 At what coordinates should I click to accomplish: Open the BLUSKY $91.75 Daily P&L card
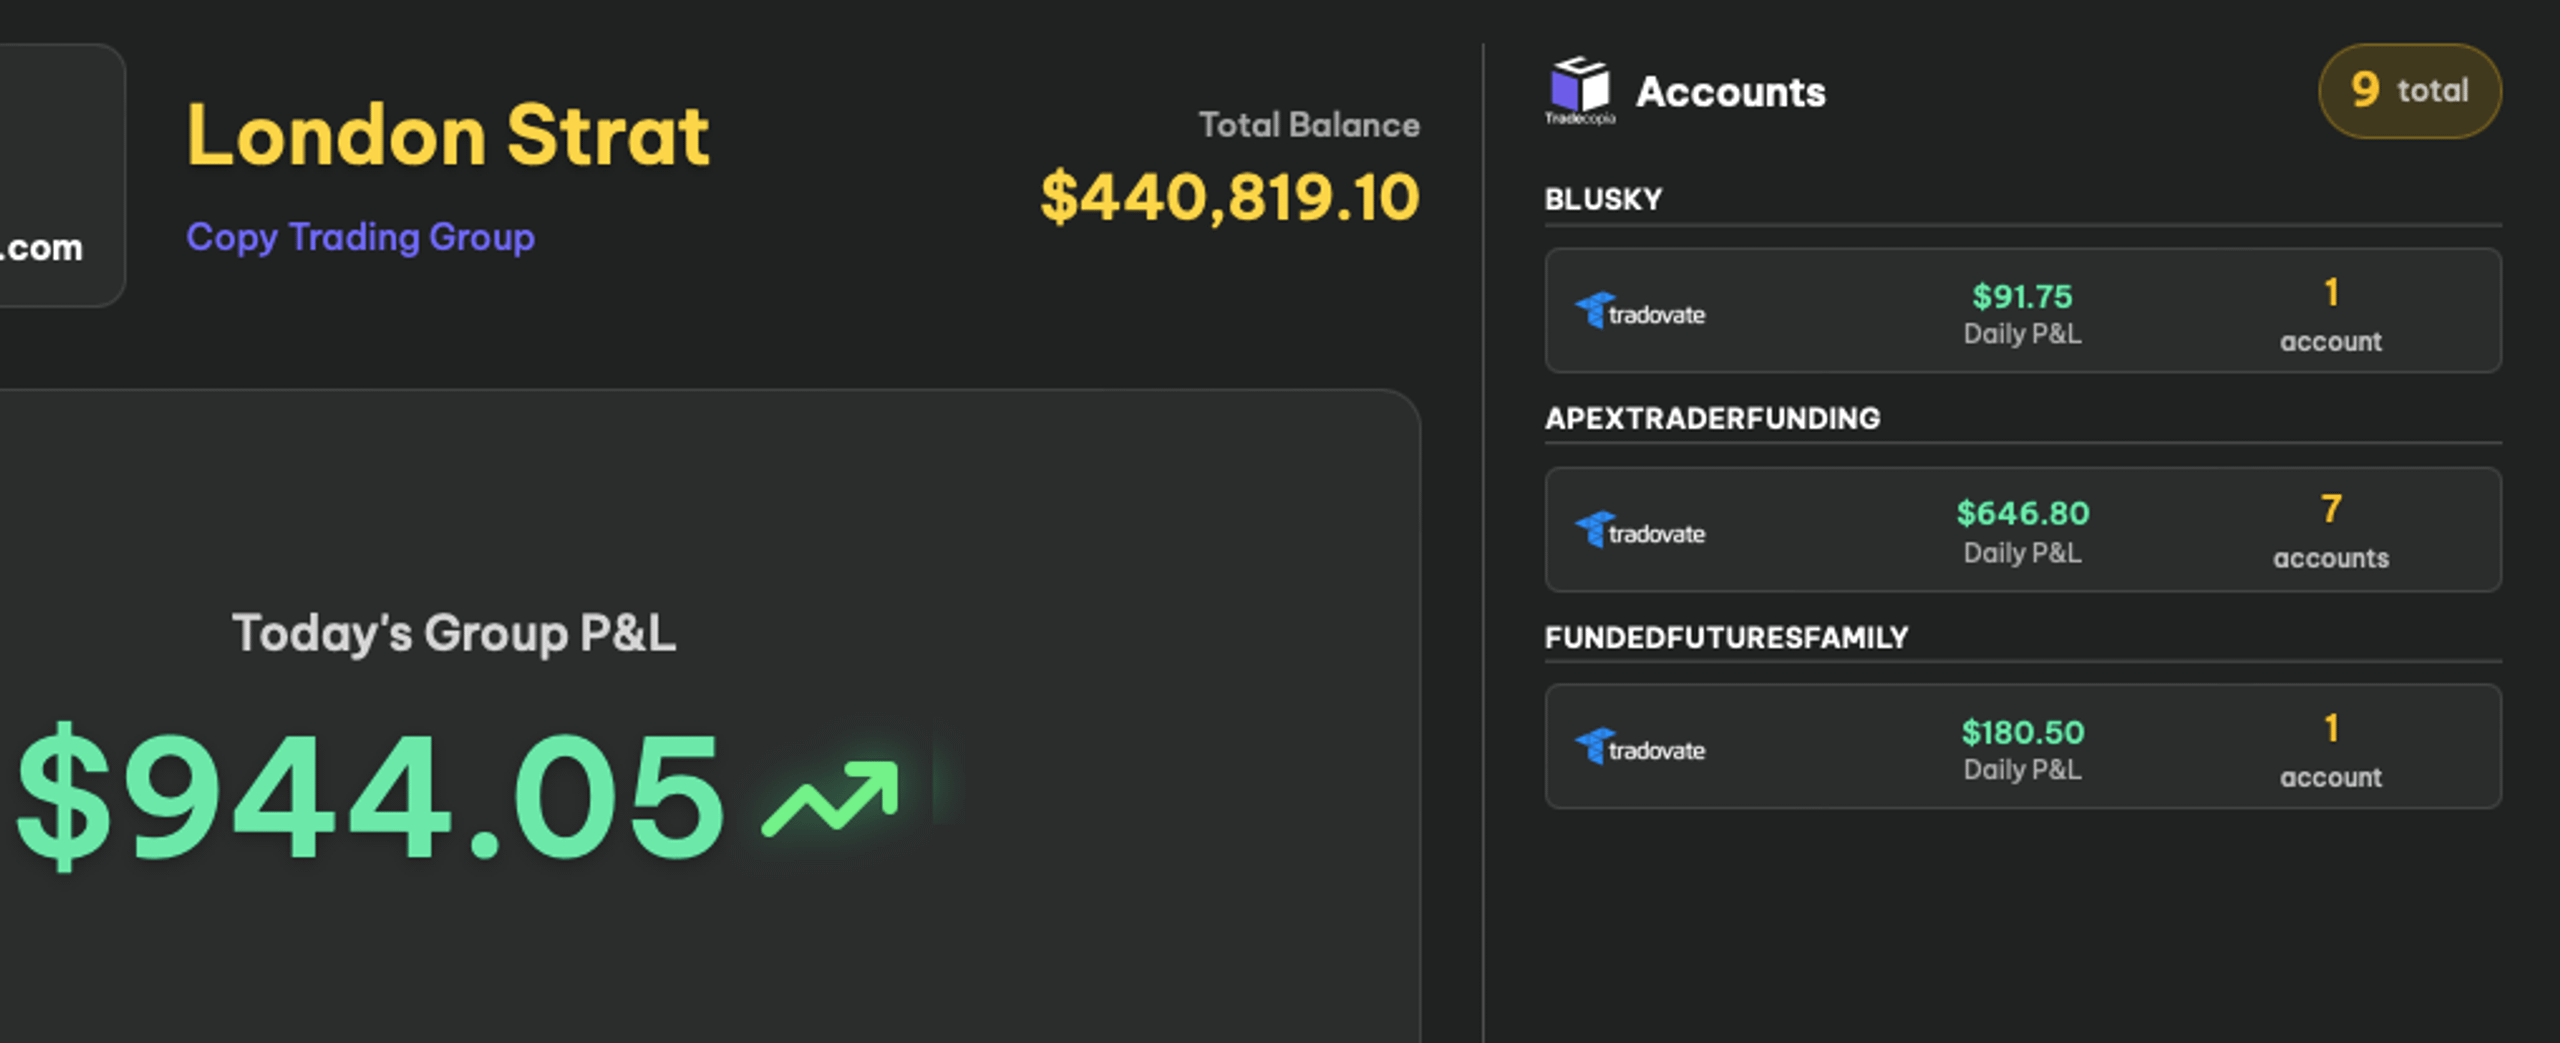click(x=2023, y=311)
